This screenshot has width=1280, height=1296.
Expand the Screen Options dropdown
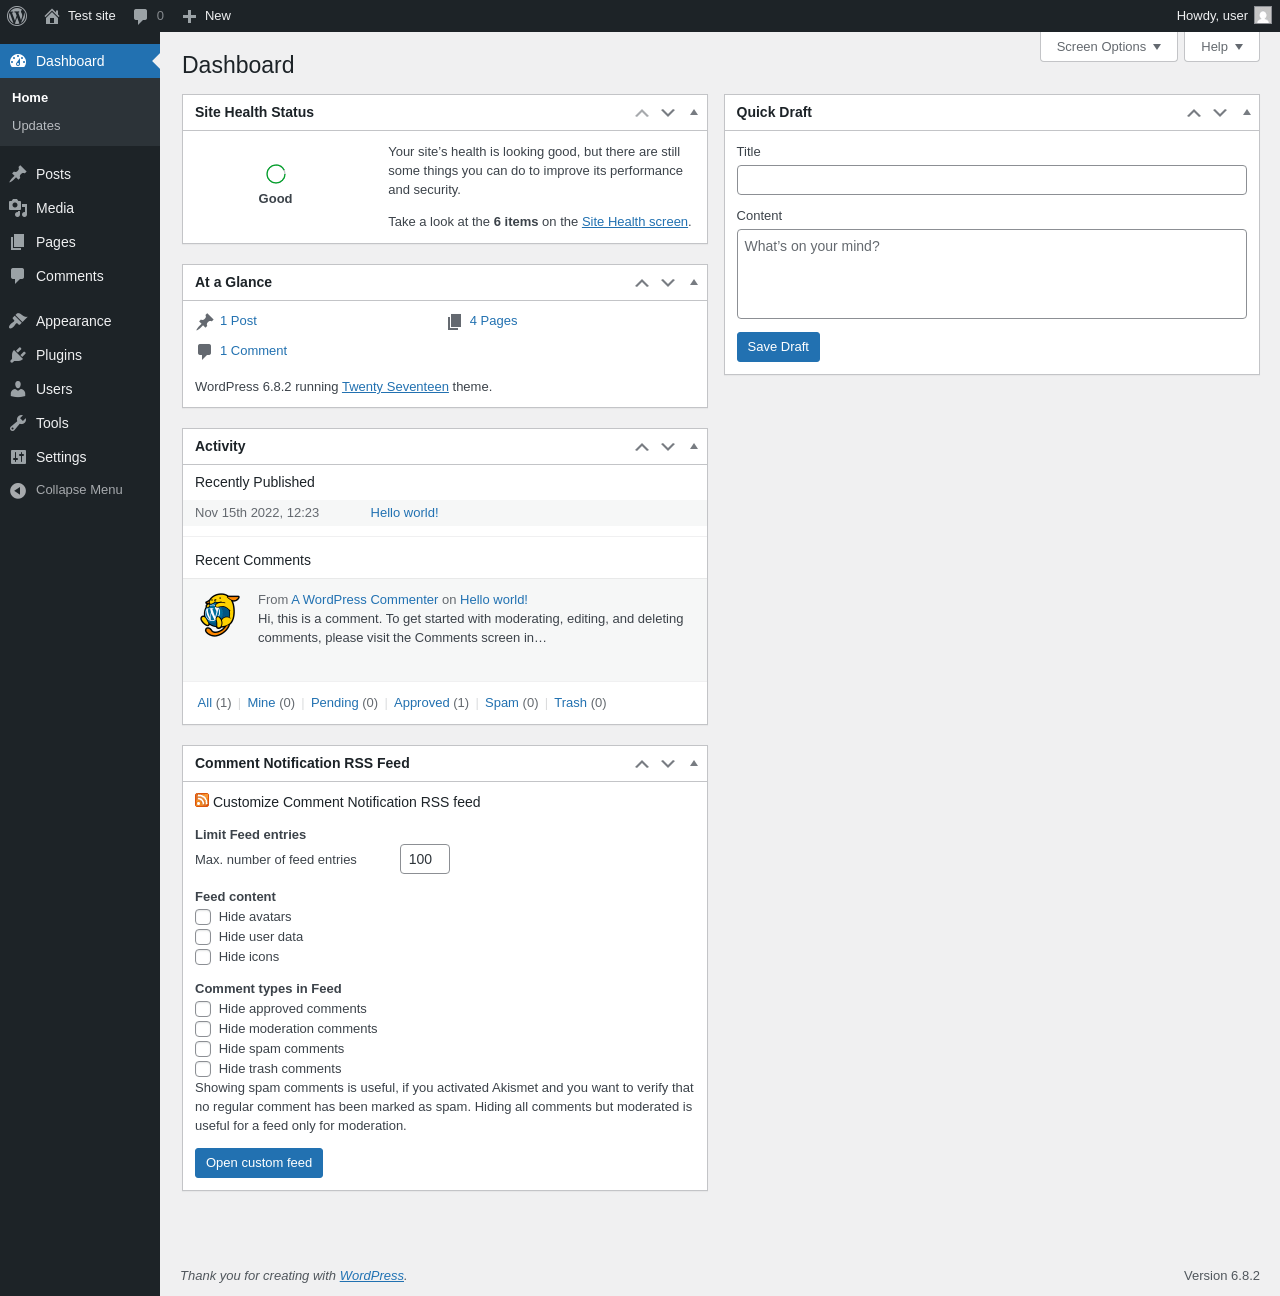point(1109,47)
